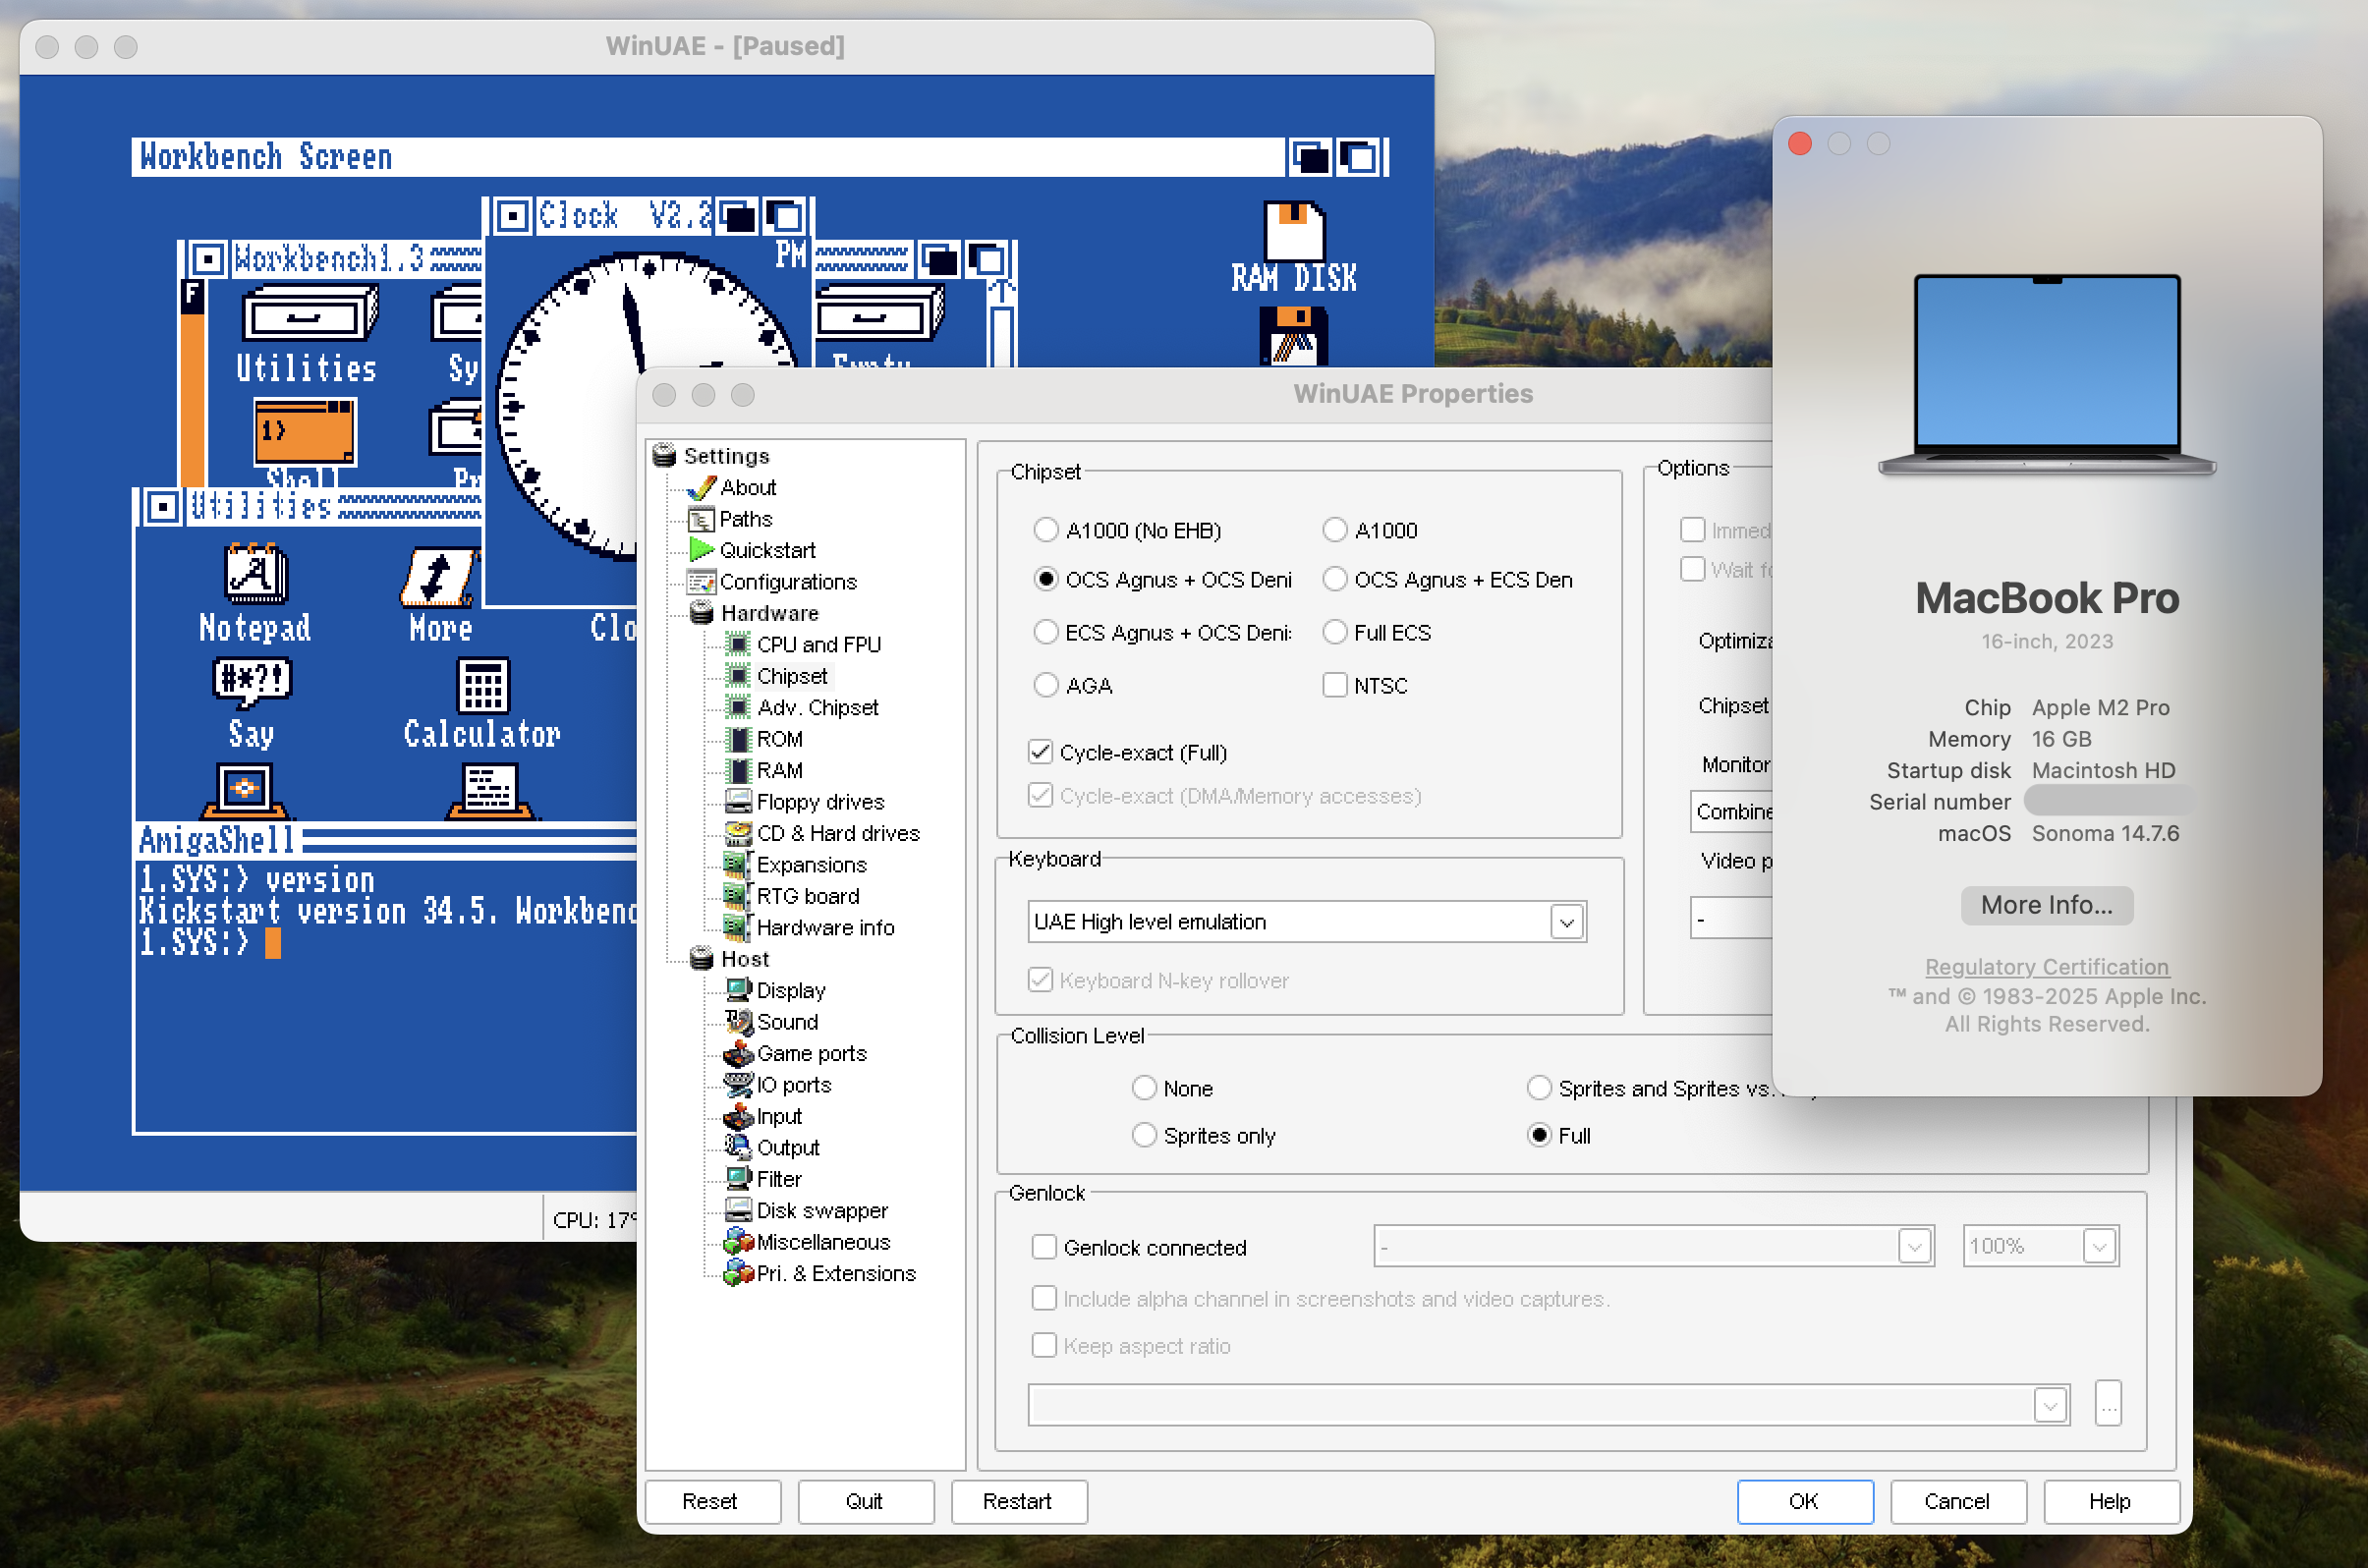
Task: Select the Chipset tree item
Action: click(x=792, y=676)
